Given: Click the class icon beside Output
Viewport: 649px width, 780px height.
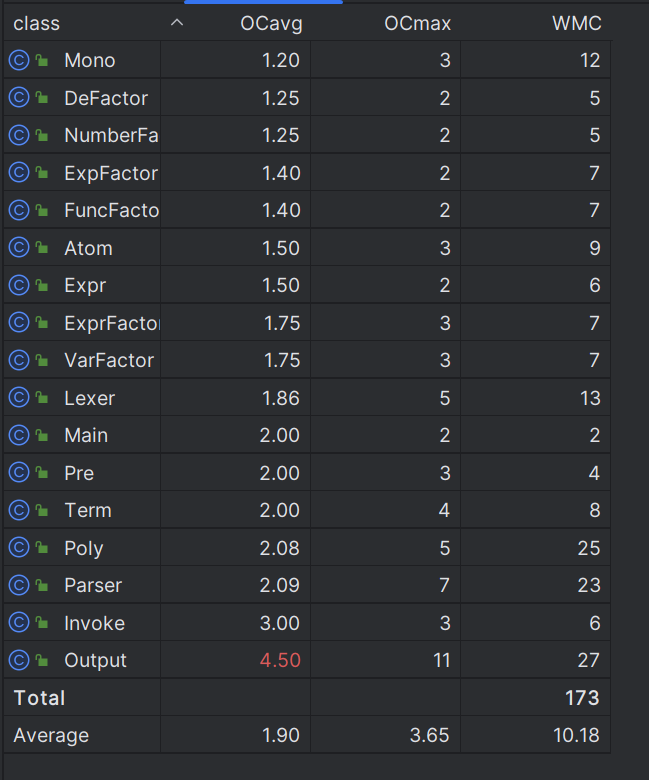Looking at the screenshot, I should coord(19,660).
